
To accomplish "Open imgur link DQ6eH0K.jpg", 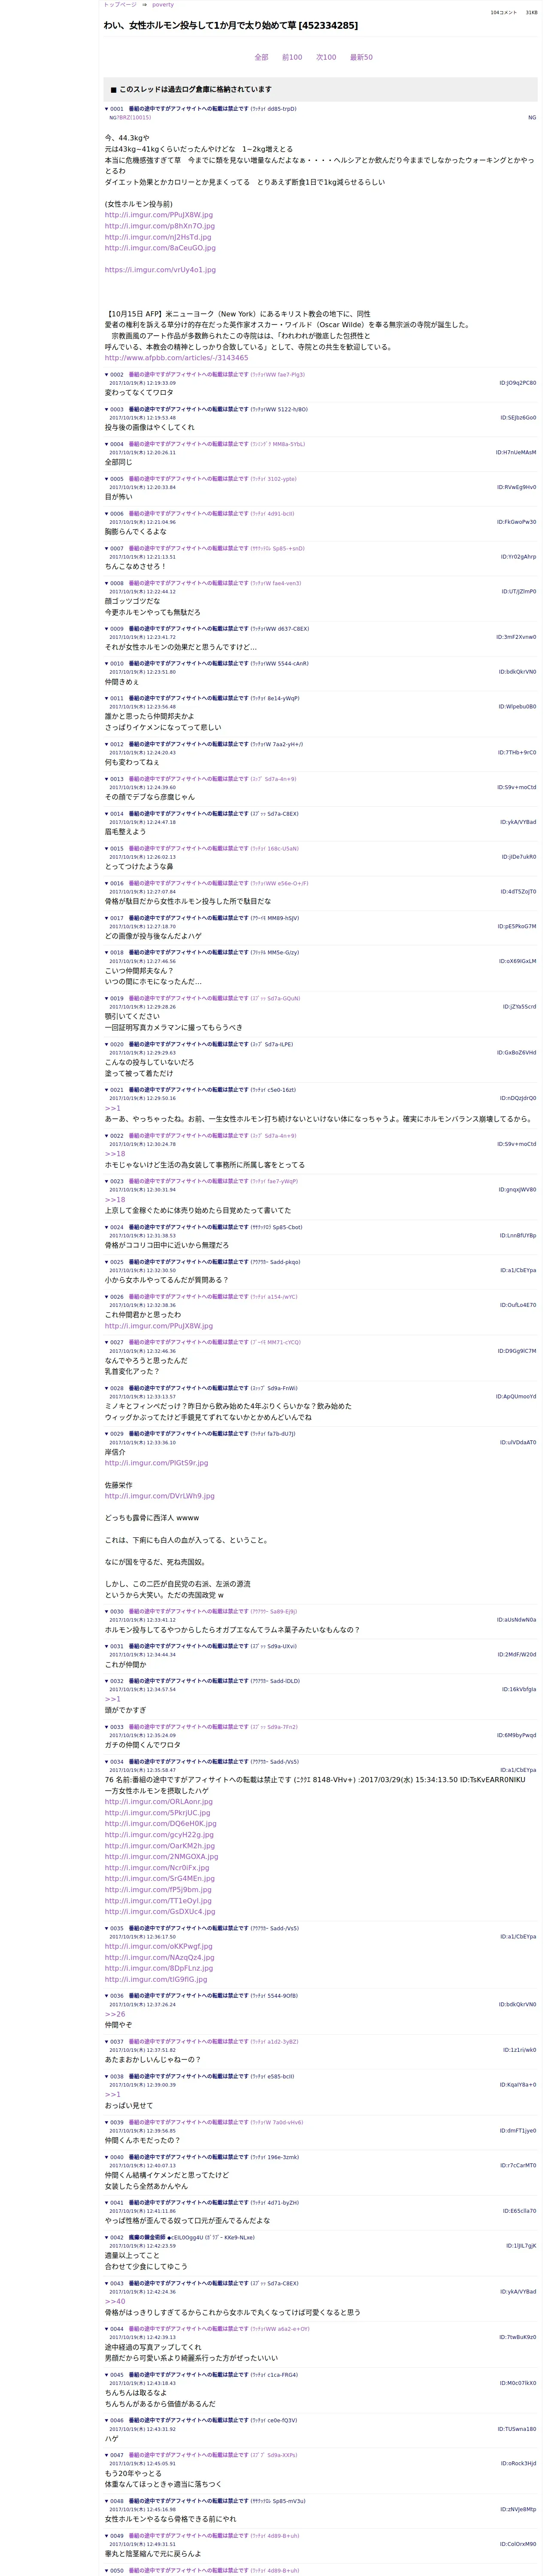I will pos(161,1824).
